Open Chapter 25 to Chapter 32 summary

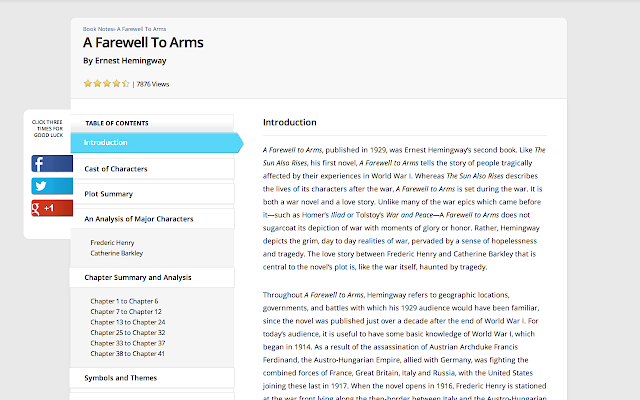tap(128, 333)
